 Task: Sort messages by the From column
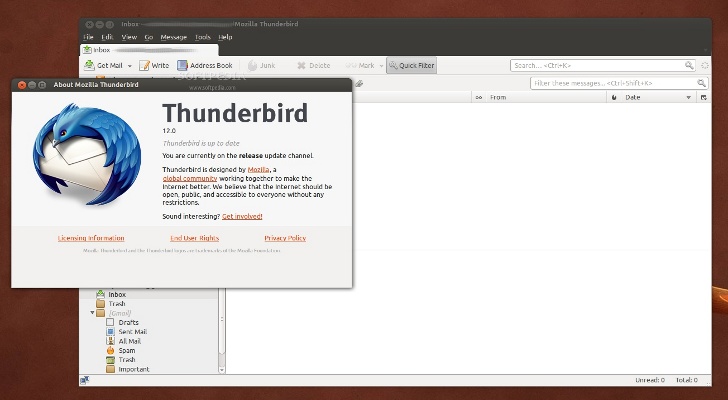tap(546, 97)
